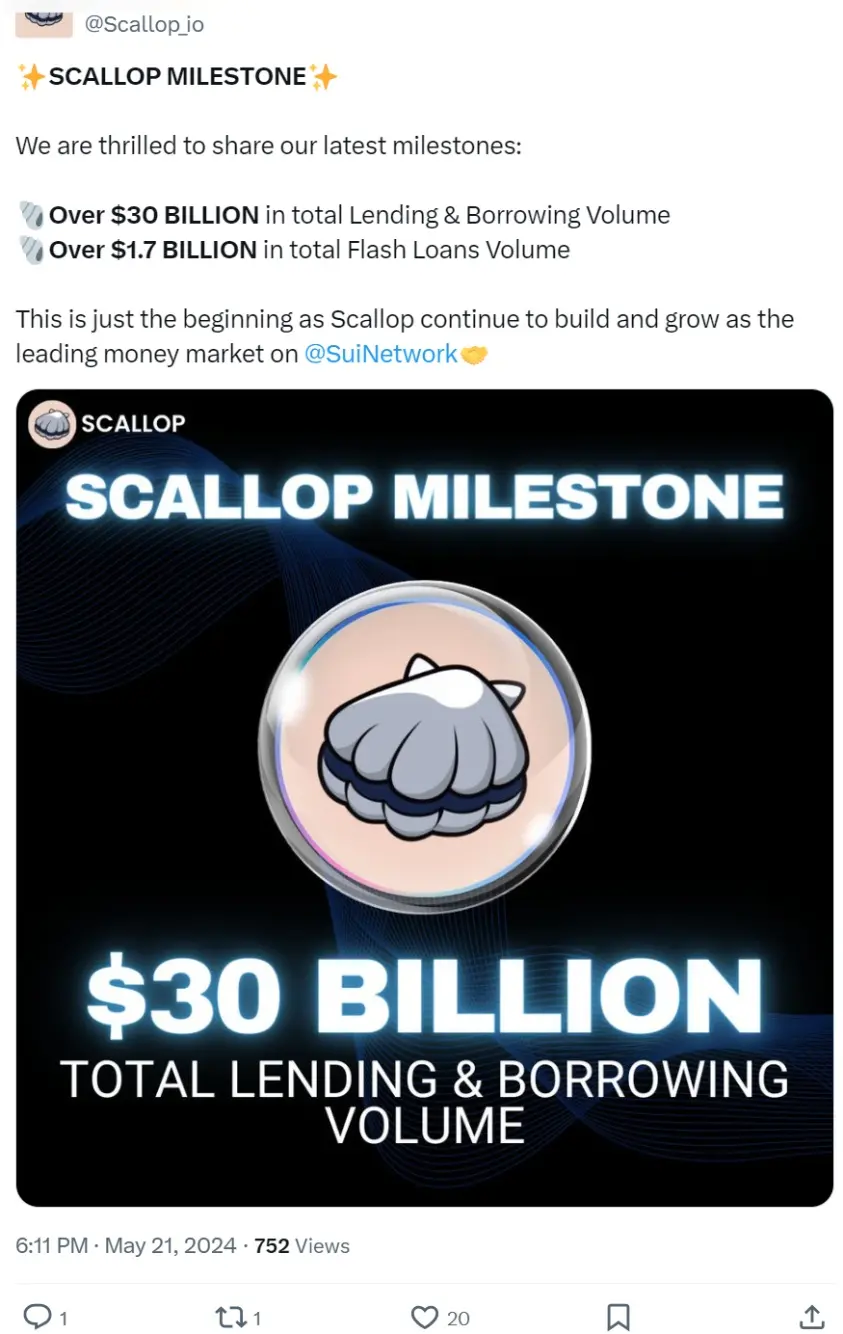The width and height of the screenshot is (843, 1334).
Task: Select the $30 BILLION text in the image
Action: click(x=425, y=993)
